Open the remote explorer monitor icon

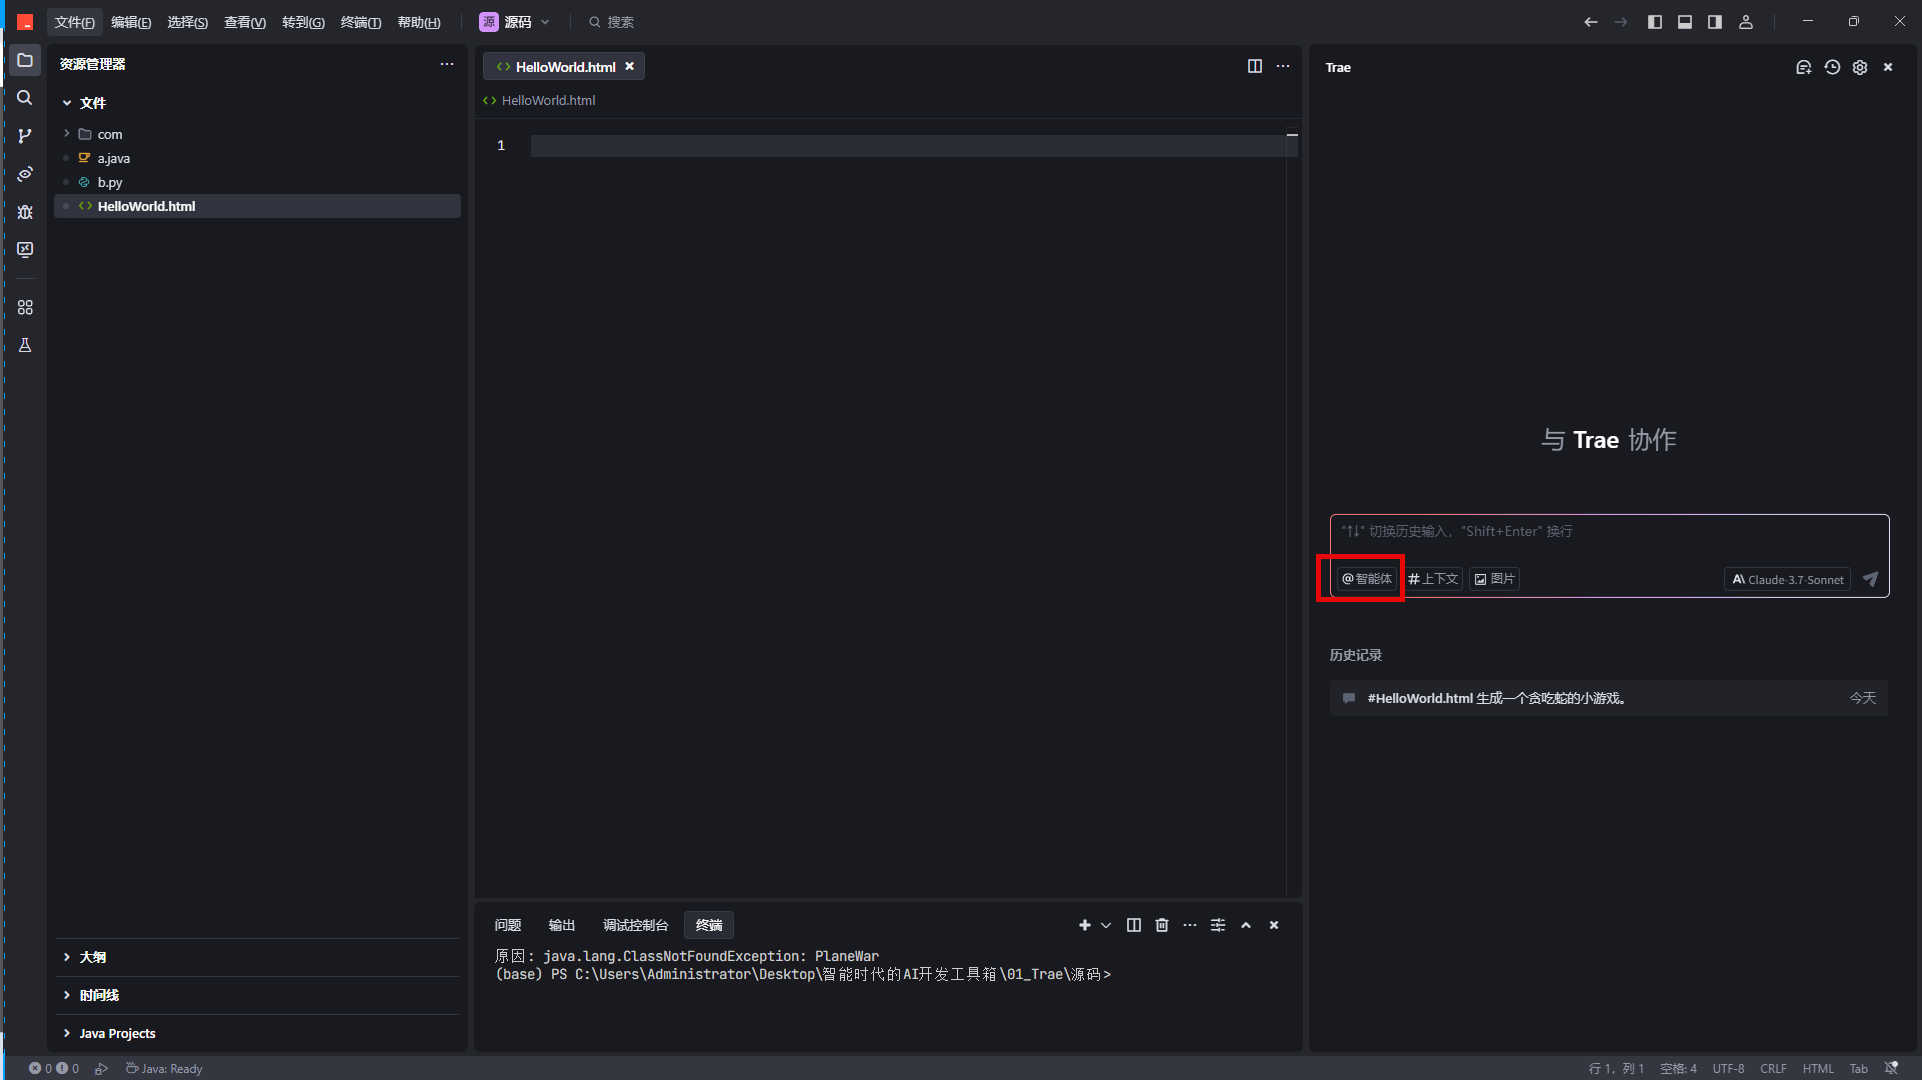25,250
